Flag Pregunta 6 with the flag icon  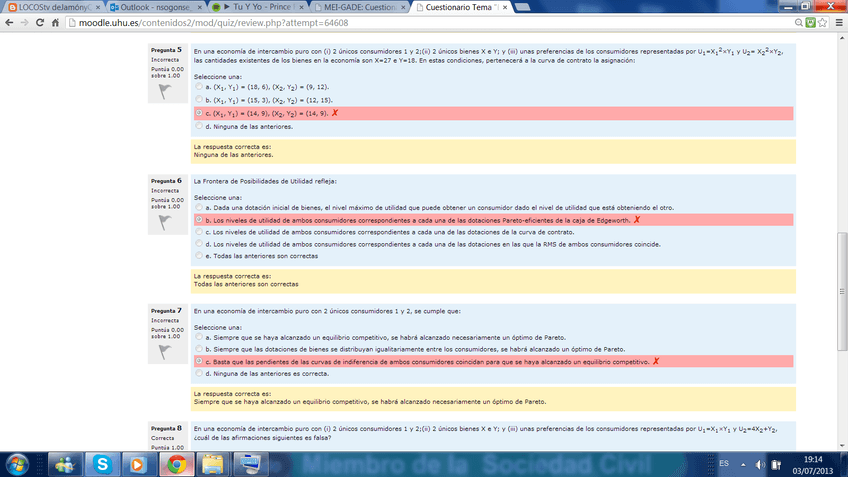click(x=165, y=222)
